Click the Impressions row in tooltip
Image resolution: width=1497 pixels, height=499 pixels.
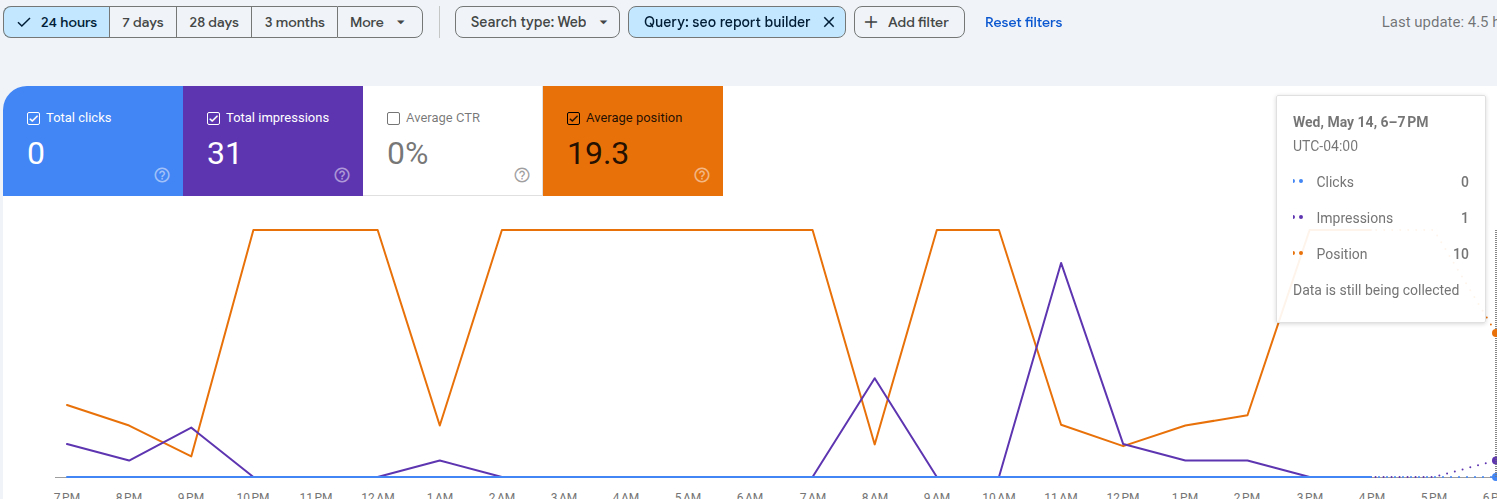click(1380, 218)
